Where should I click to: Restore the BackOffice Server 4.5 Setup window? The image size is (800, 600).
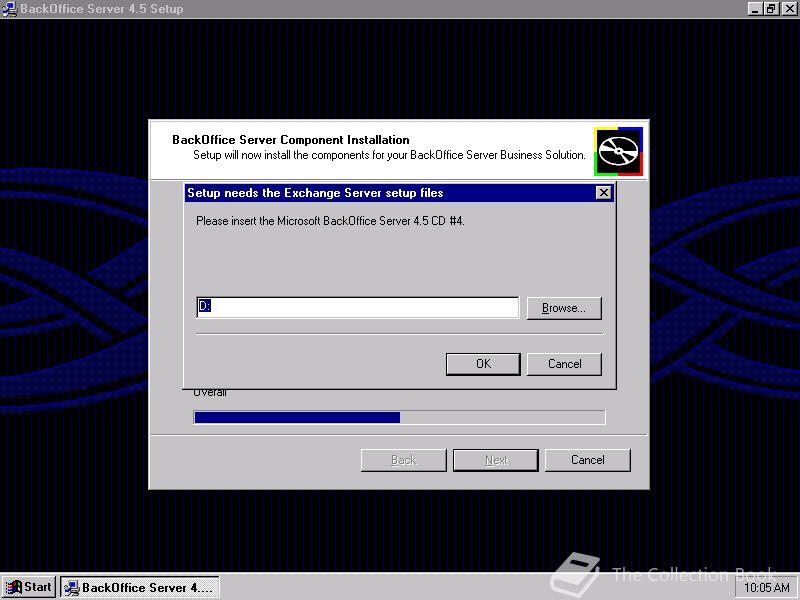click(x=771, y=9)
